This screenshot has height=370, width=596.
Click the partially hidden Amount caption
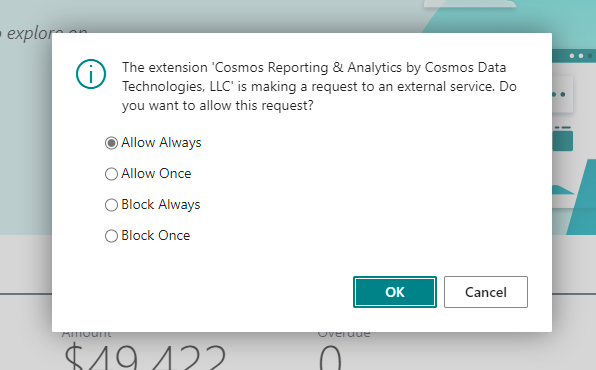(x=87, y=334)
